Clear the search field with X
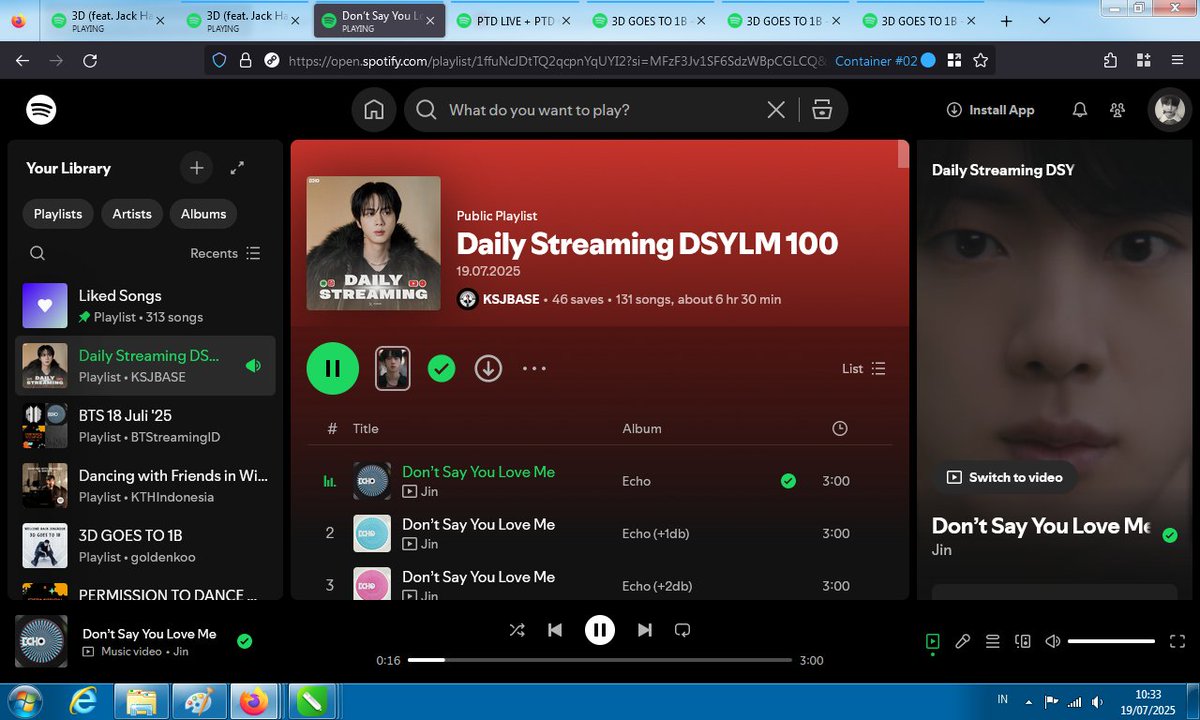Screen dimensions: 1200x720 pos(776,110)
